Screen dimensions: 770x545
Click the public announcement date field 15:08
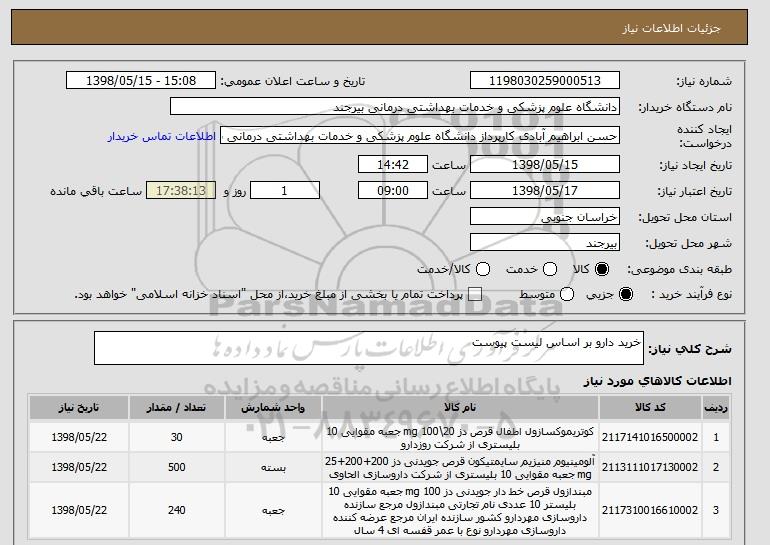pyautogui.click(x=141, y=81)
